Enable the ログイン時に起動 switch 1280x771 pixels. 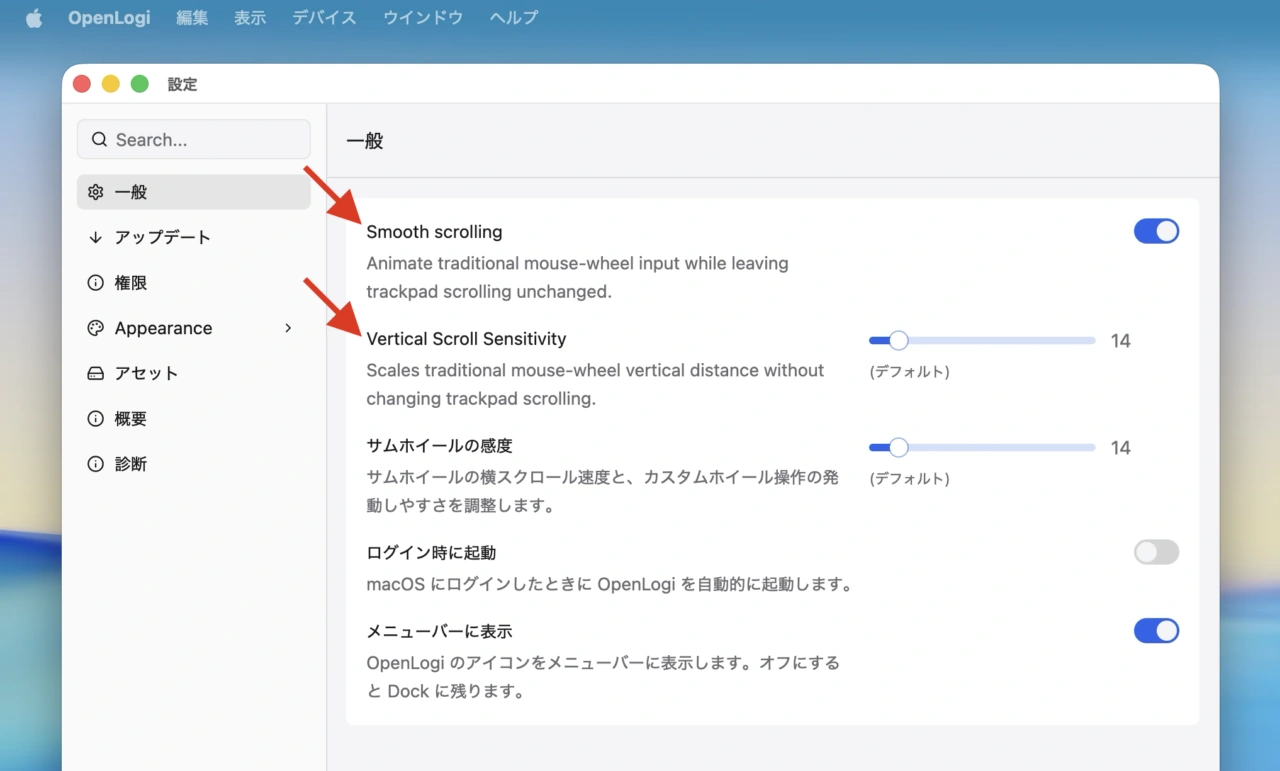(1156, 552)
